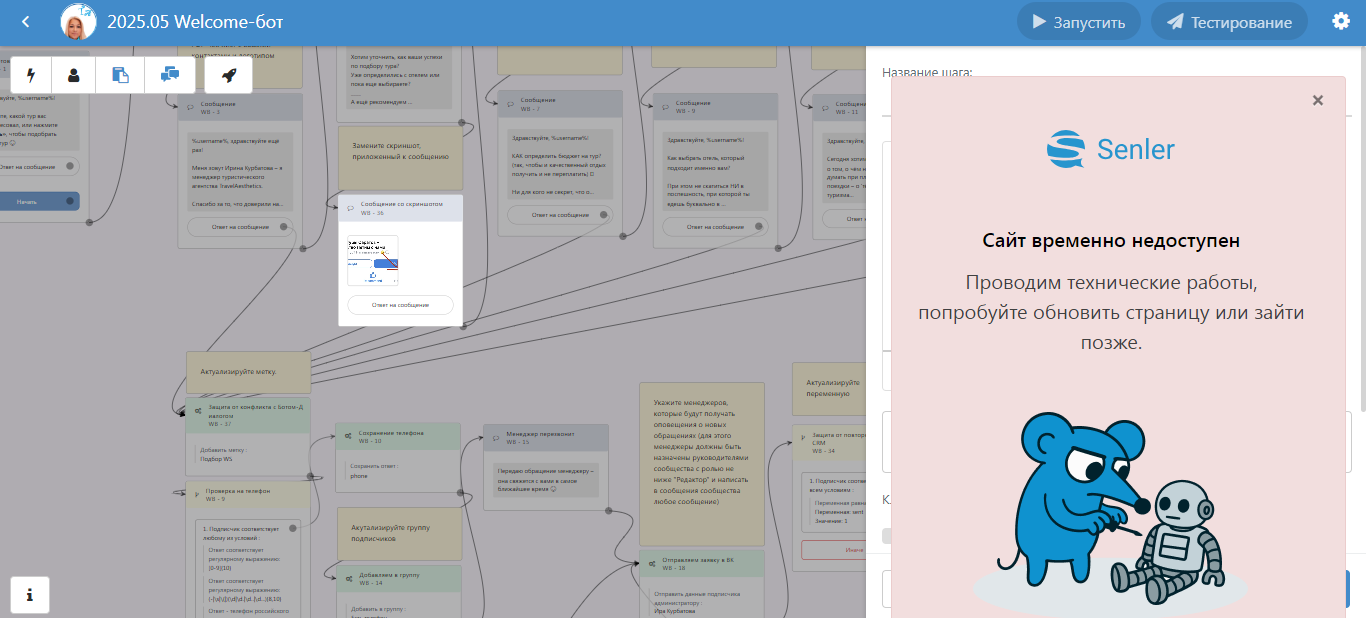Select the Сообщение WB - 7 node header
Screen dimensions: 1366x618
560,104
